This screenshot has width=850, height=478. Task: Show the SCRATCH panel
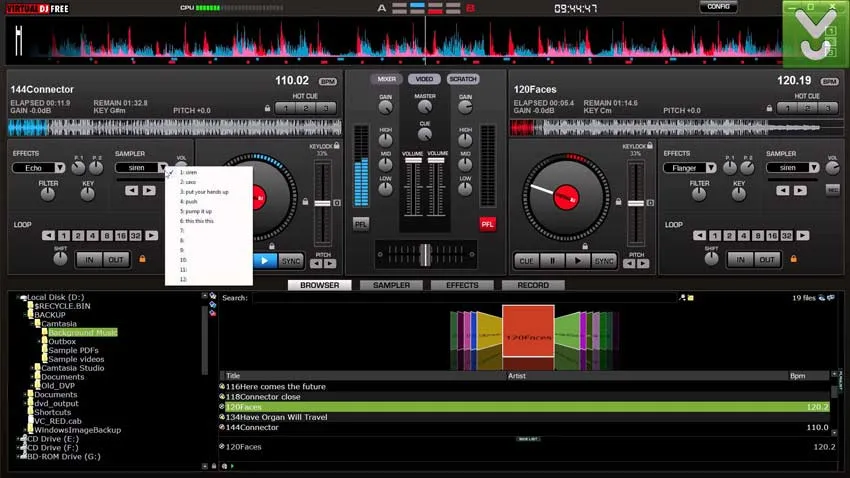[462, 79]
